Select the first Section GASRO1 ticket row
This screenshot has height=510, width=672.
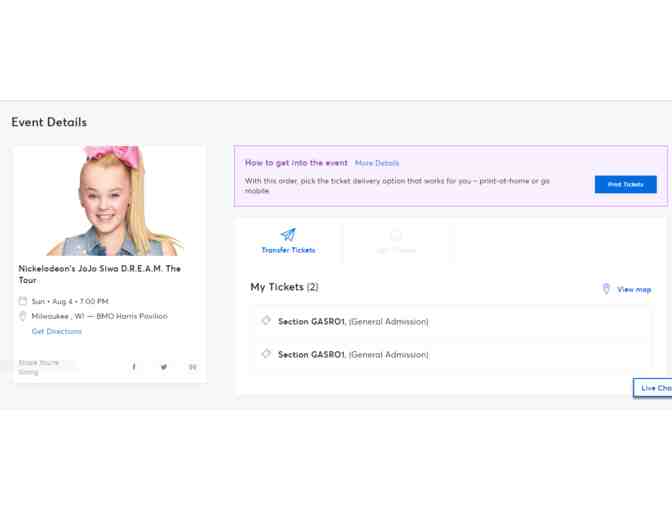(x=450, y=322)
